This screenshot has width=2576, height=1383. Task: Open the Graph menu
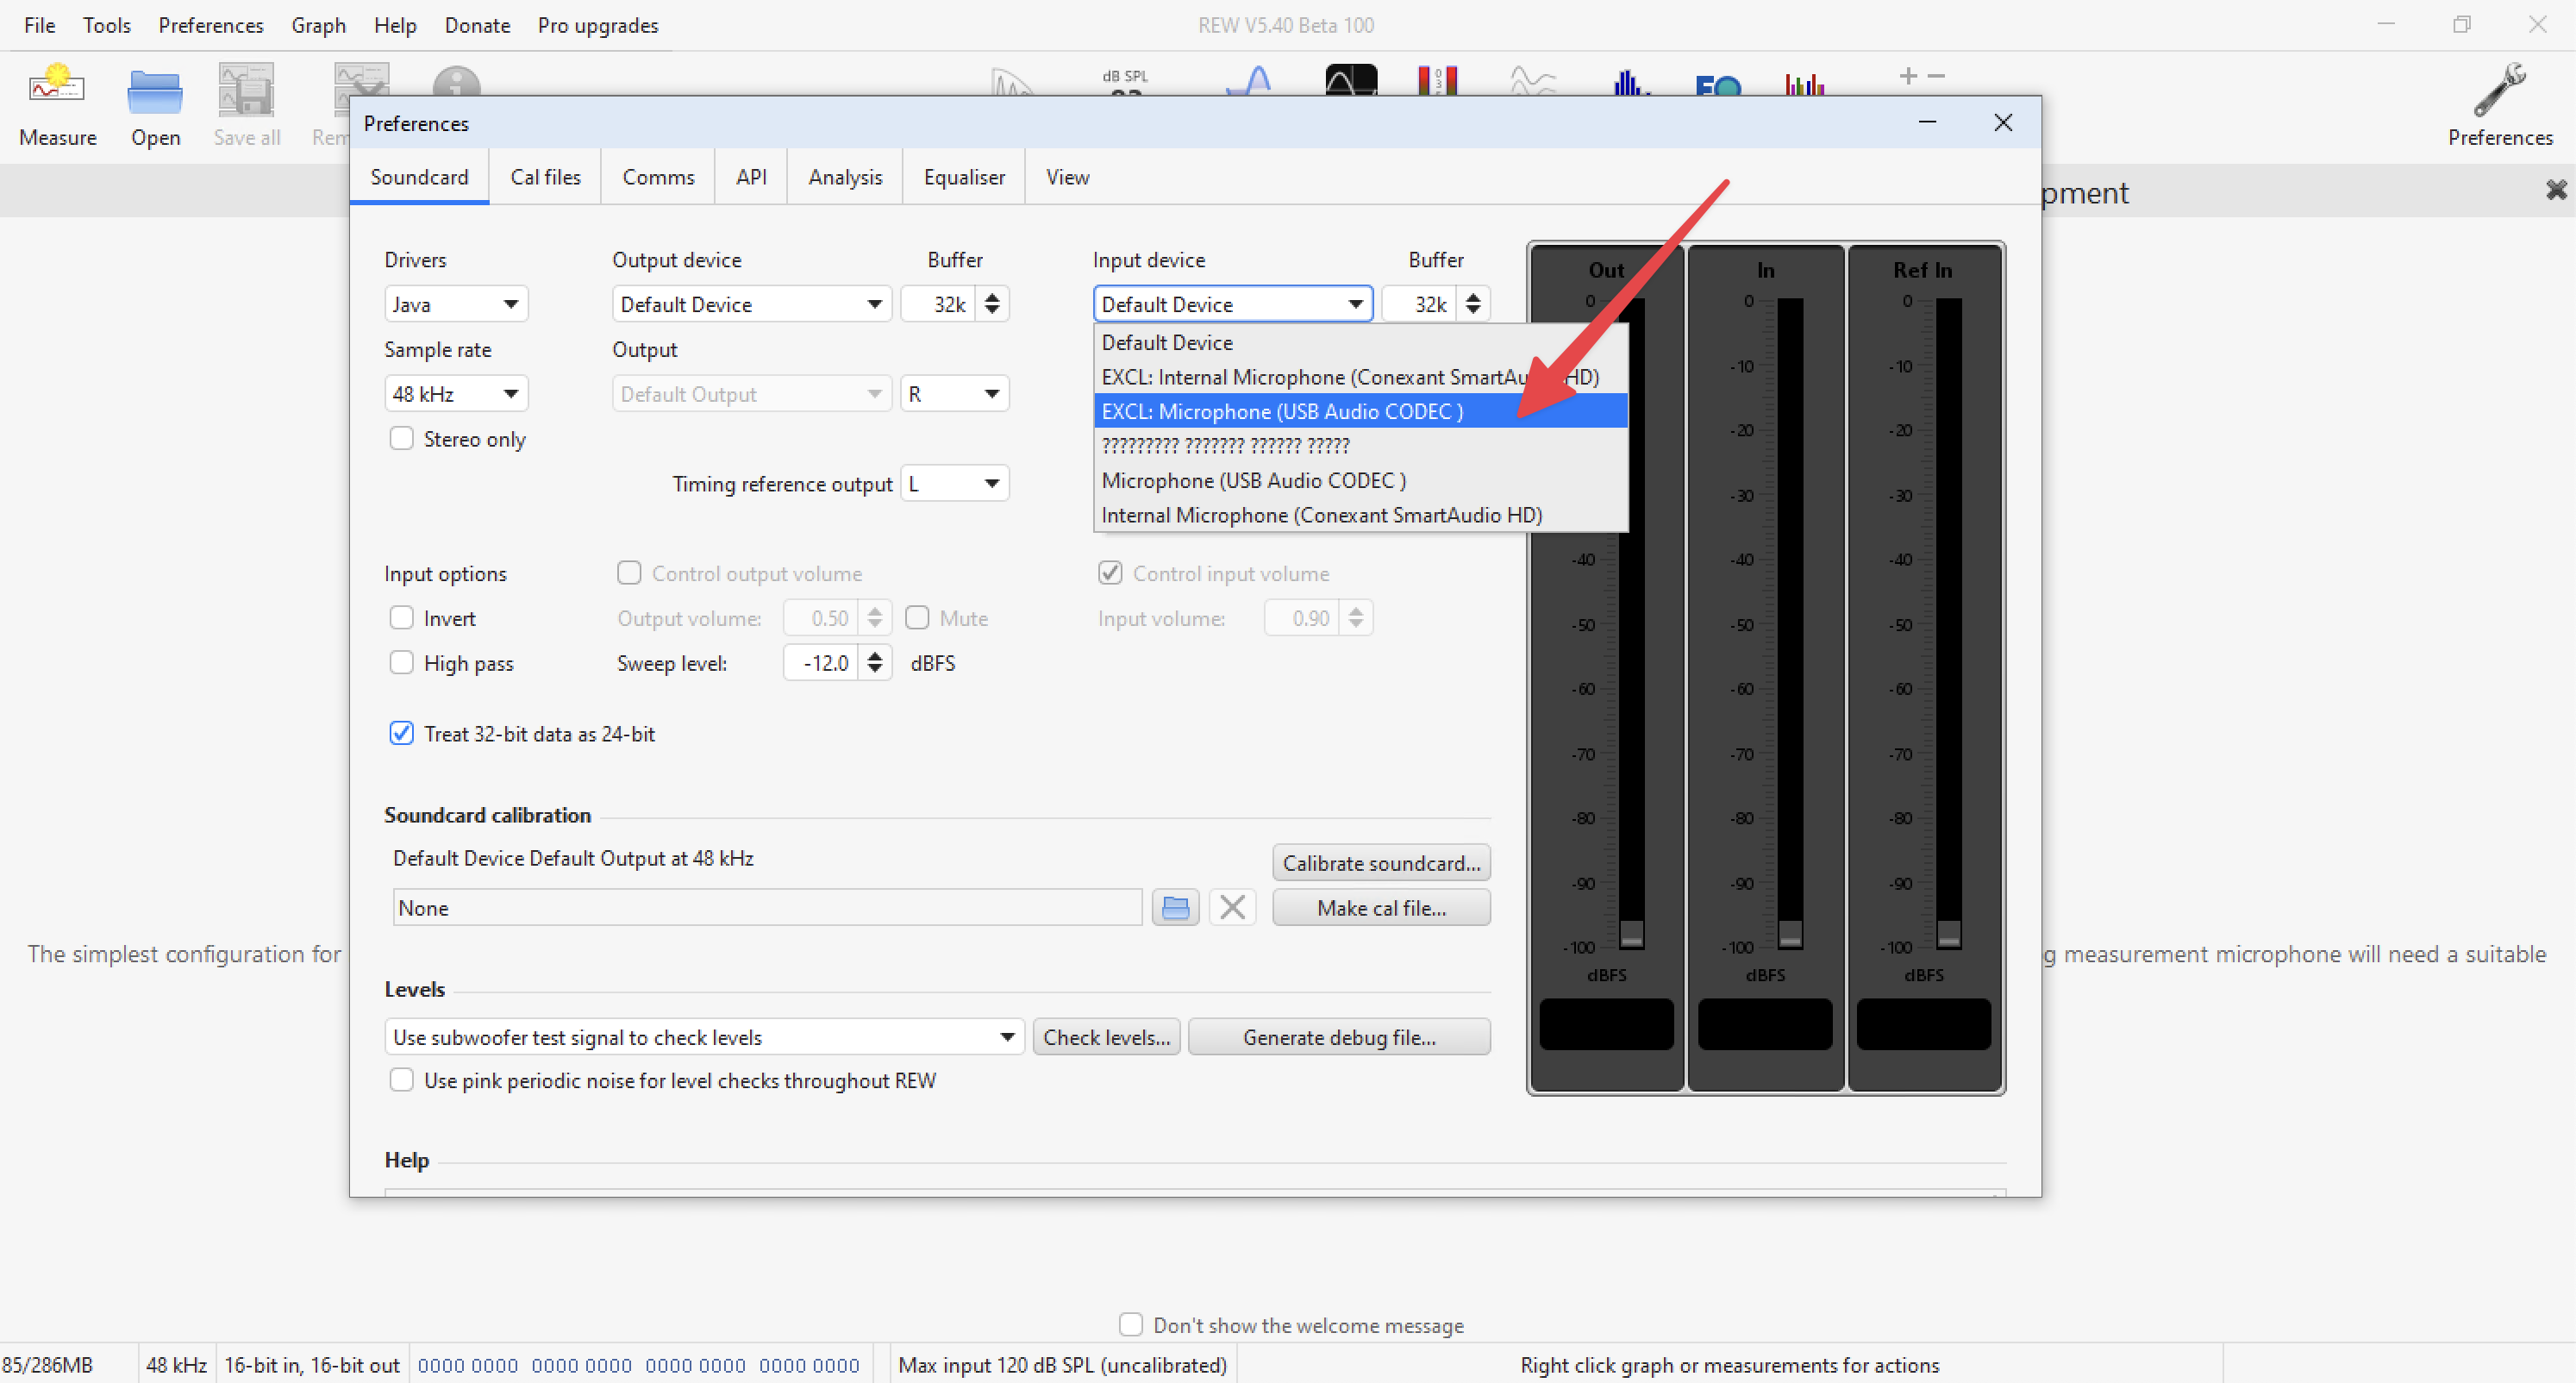pos(318,25)
